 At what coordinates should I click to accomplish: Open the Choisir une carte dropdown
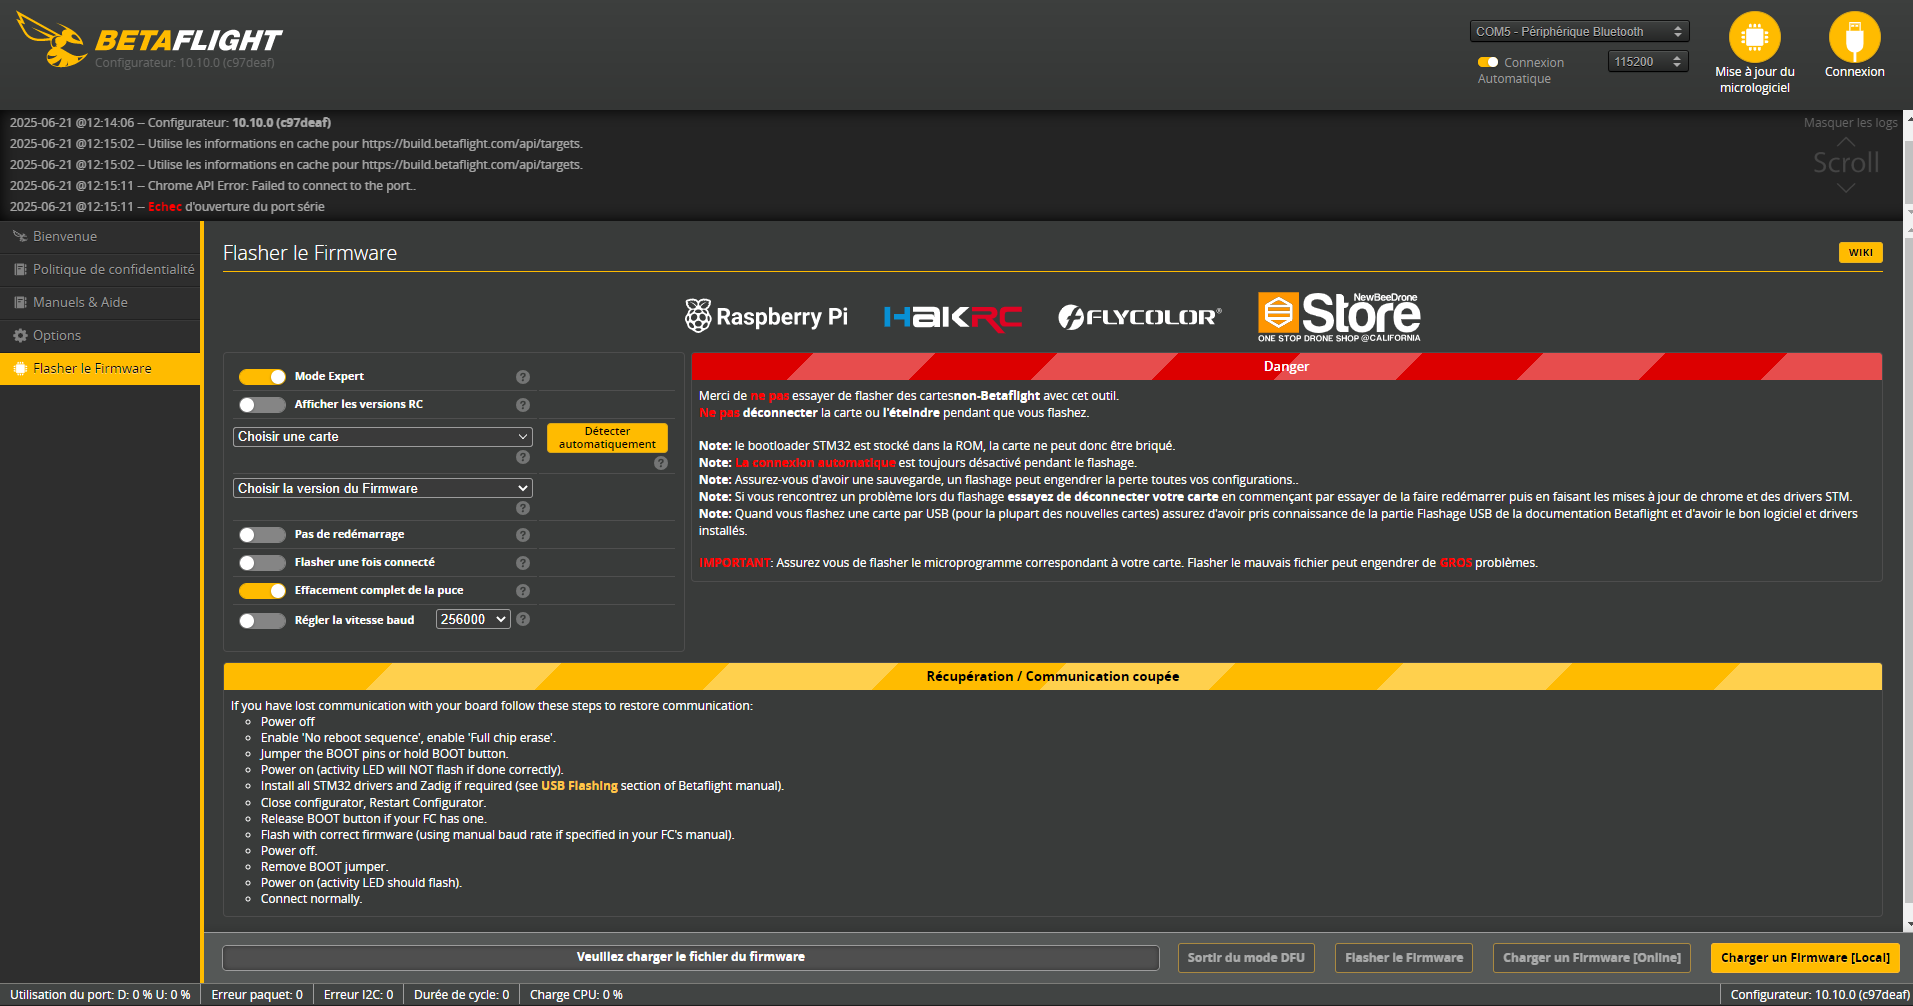[382, 437]
